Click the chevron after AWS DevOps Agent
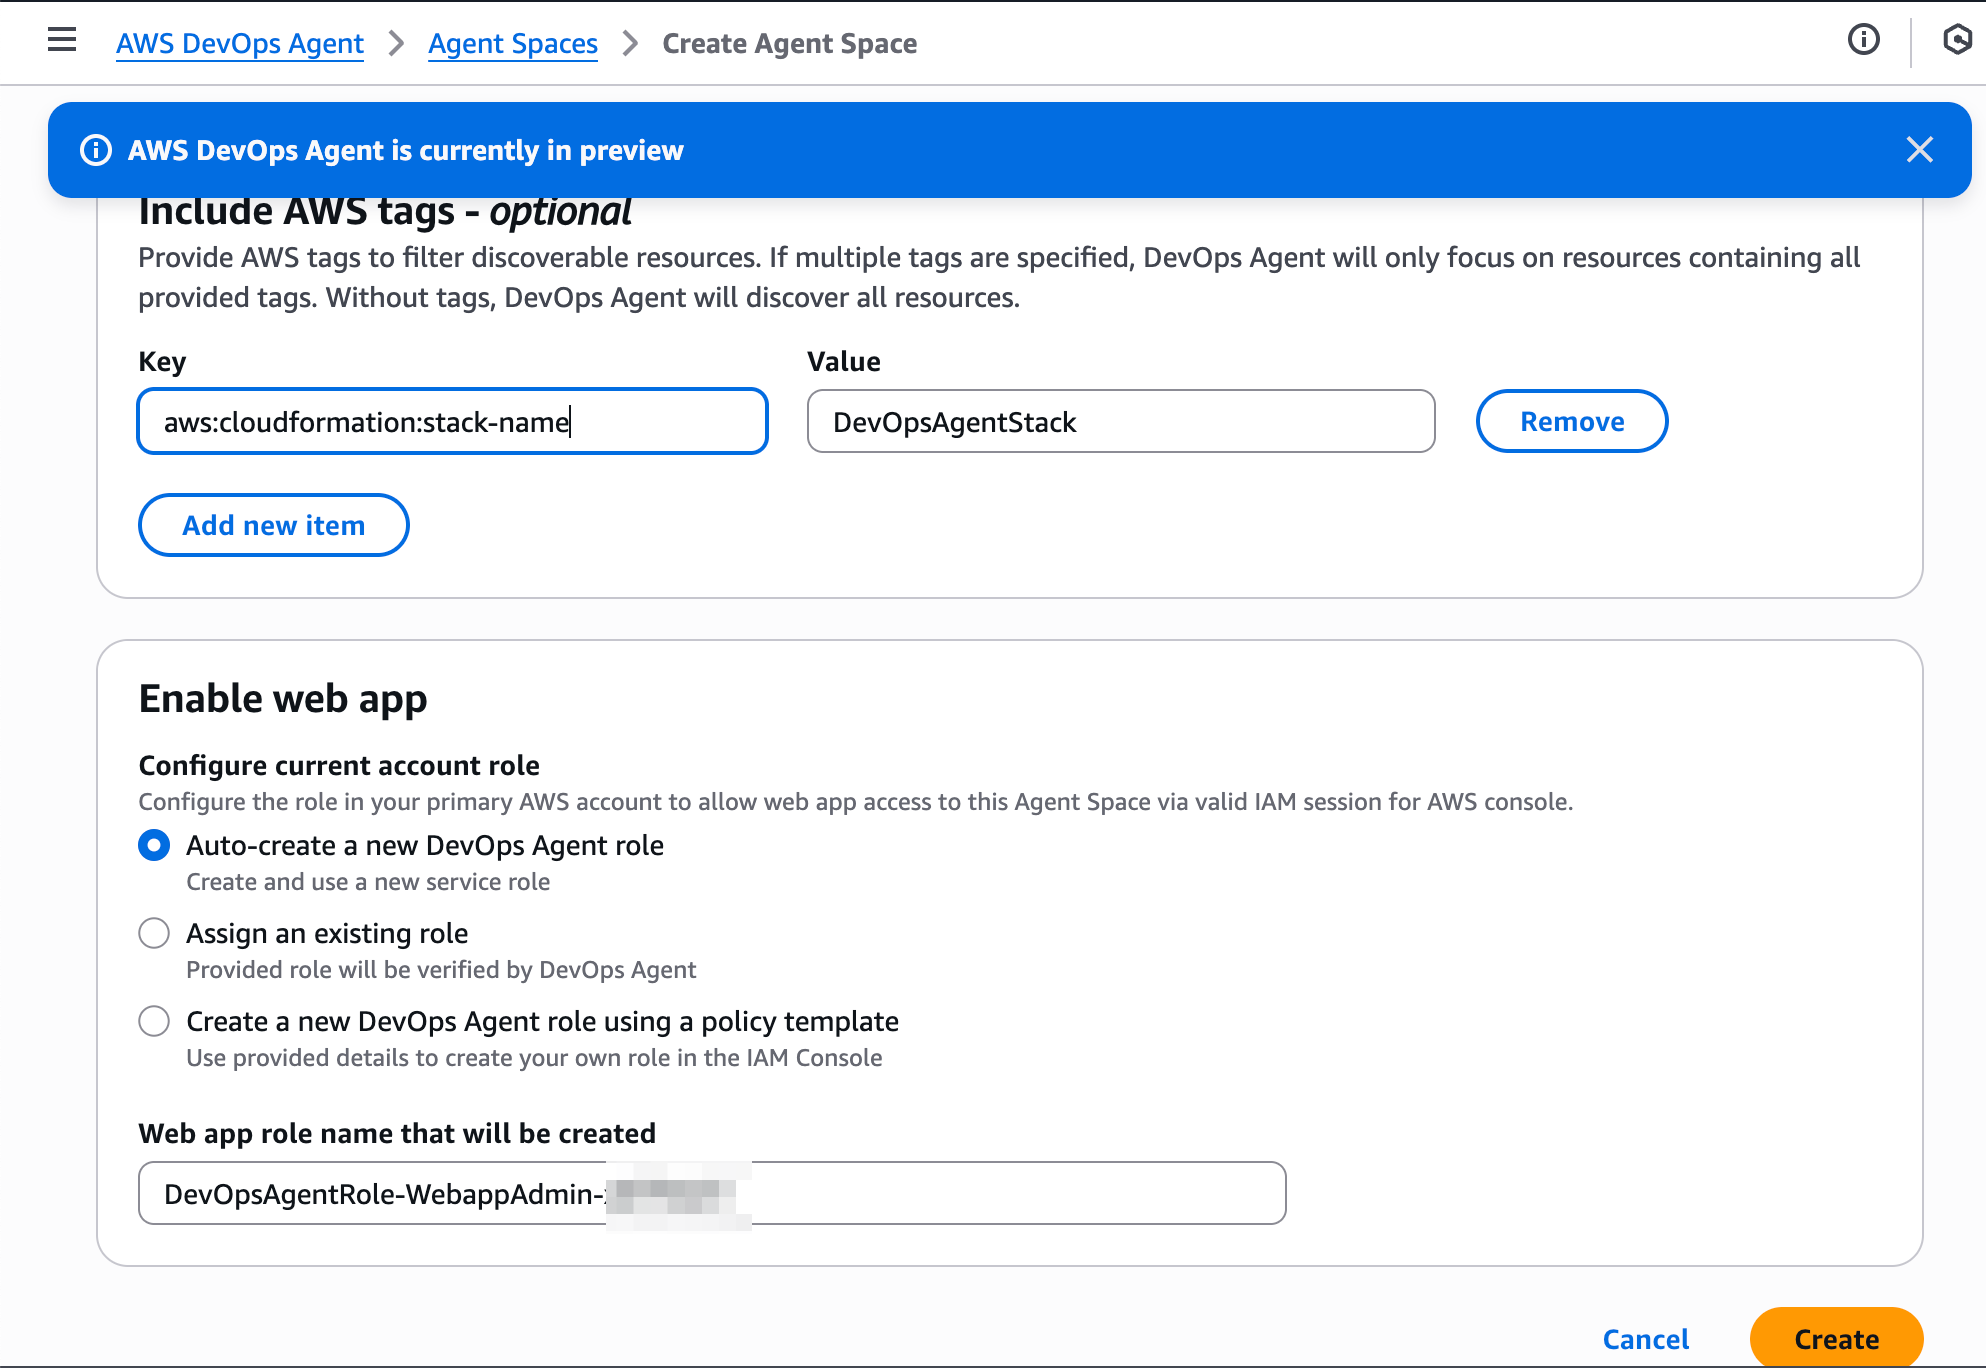Viewport: 1986px width, 1368px height. [396, 44]
